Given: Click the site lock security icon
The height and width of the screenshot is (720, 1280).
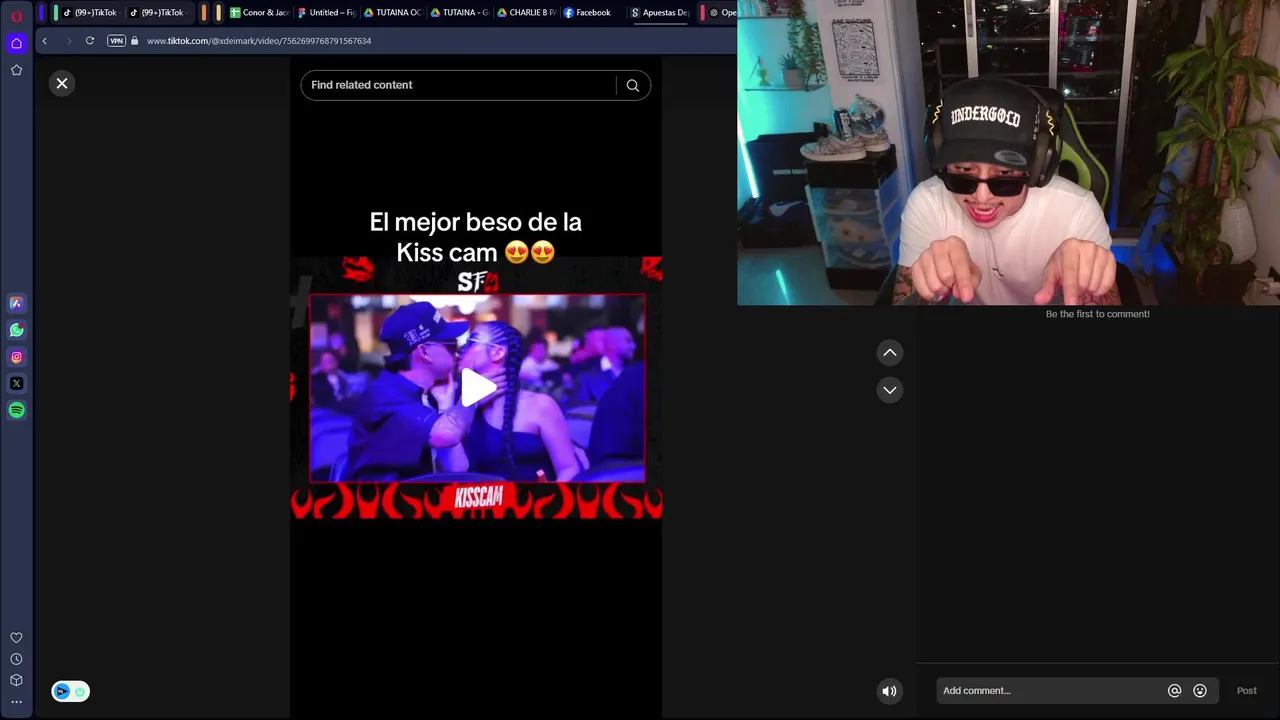Looking at the screenshot, I should [135, 41].
